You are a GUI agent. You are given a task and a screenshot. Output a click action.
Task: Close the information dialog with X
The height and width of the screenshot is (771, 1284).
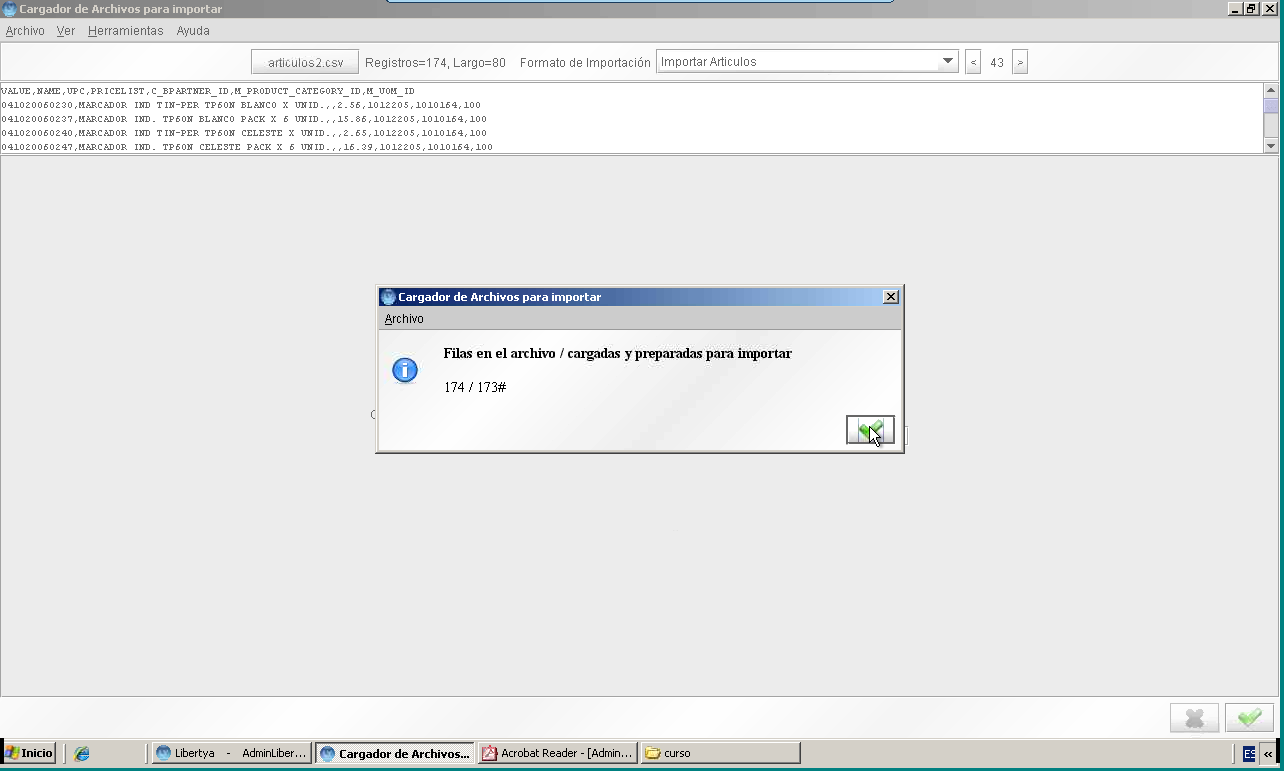(891, 297)
